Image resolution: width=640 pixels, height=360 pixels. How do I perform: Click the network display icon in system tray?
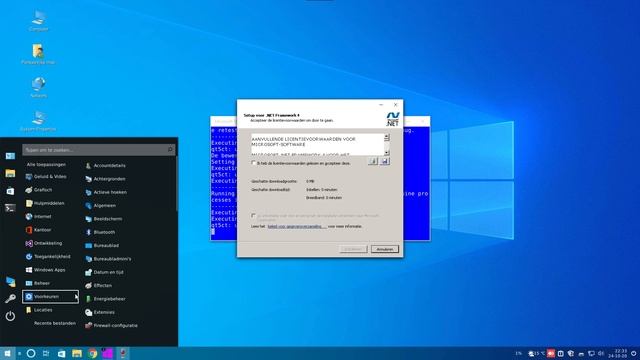click(591, 353)
